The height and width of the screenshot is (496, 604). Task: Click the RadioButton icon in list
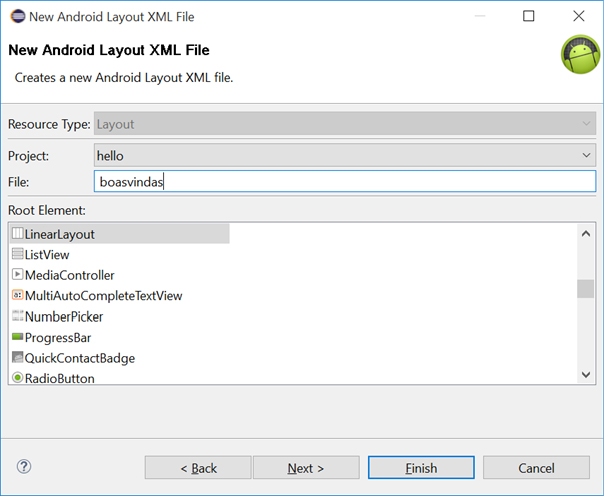(x=17, y=378)
